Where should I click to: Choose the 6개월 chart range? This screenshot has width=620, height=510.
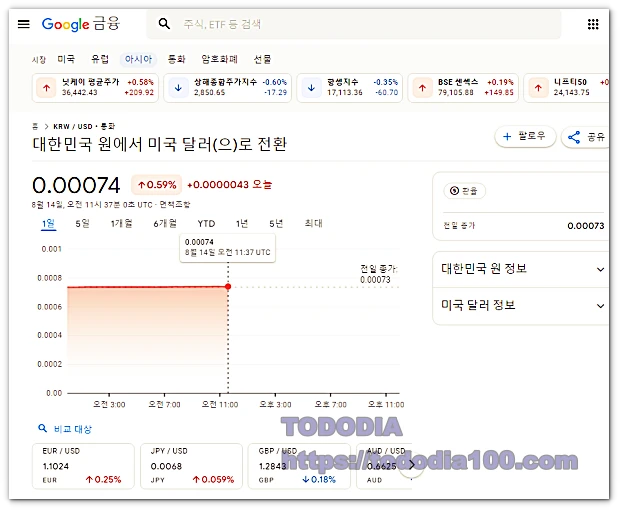click(x=165, y=224)
